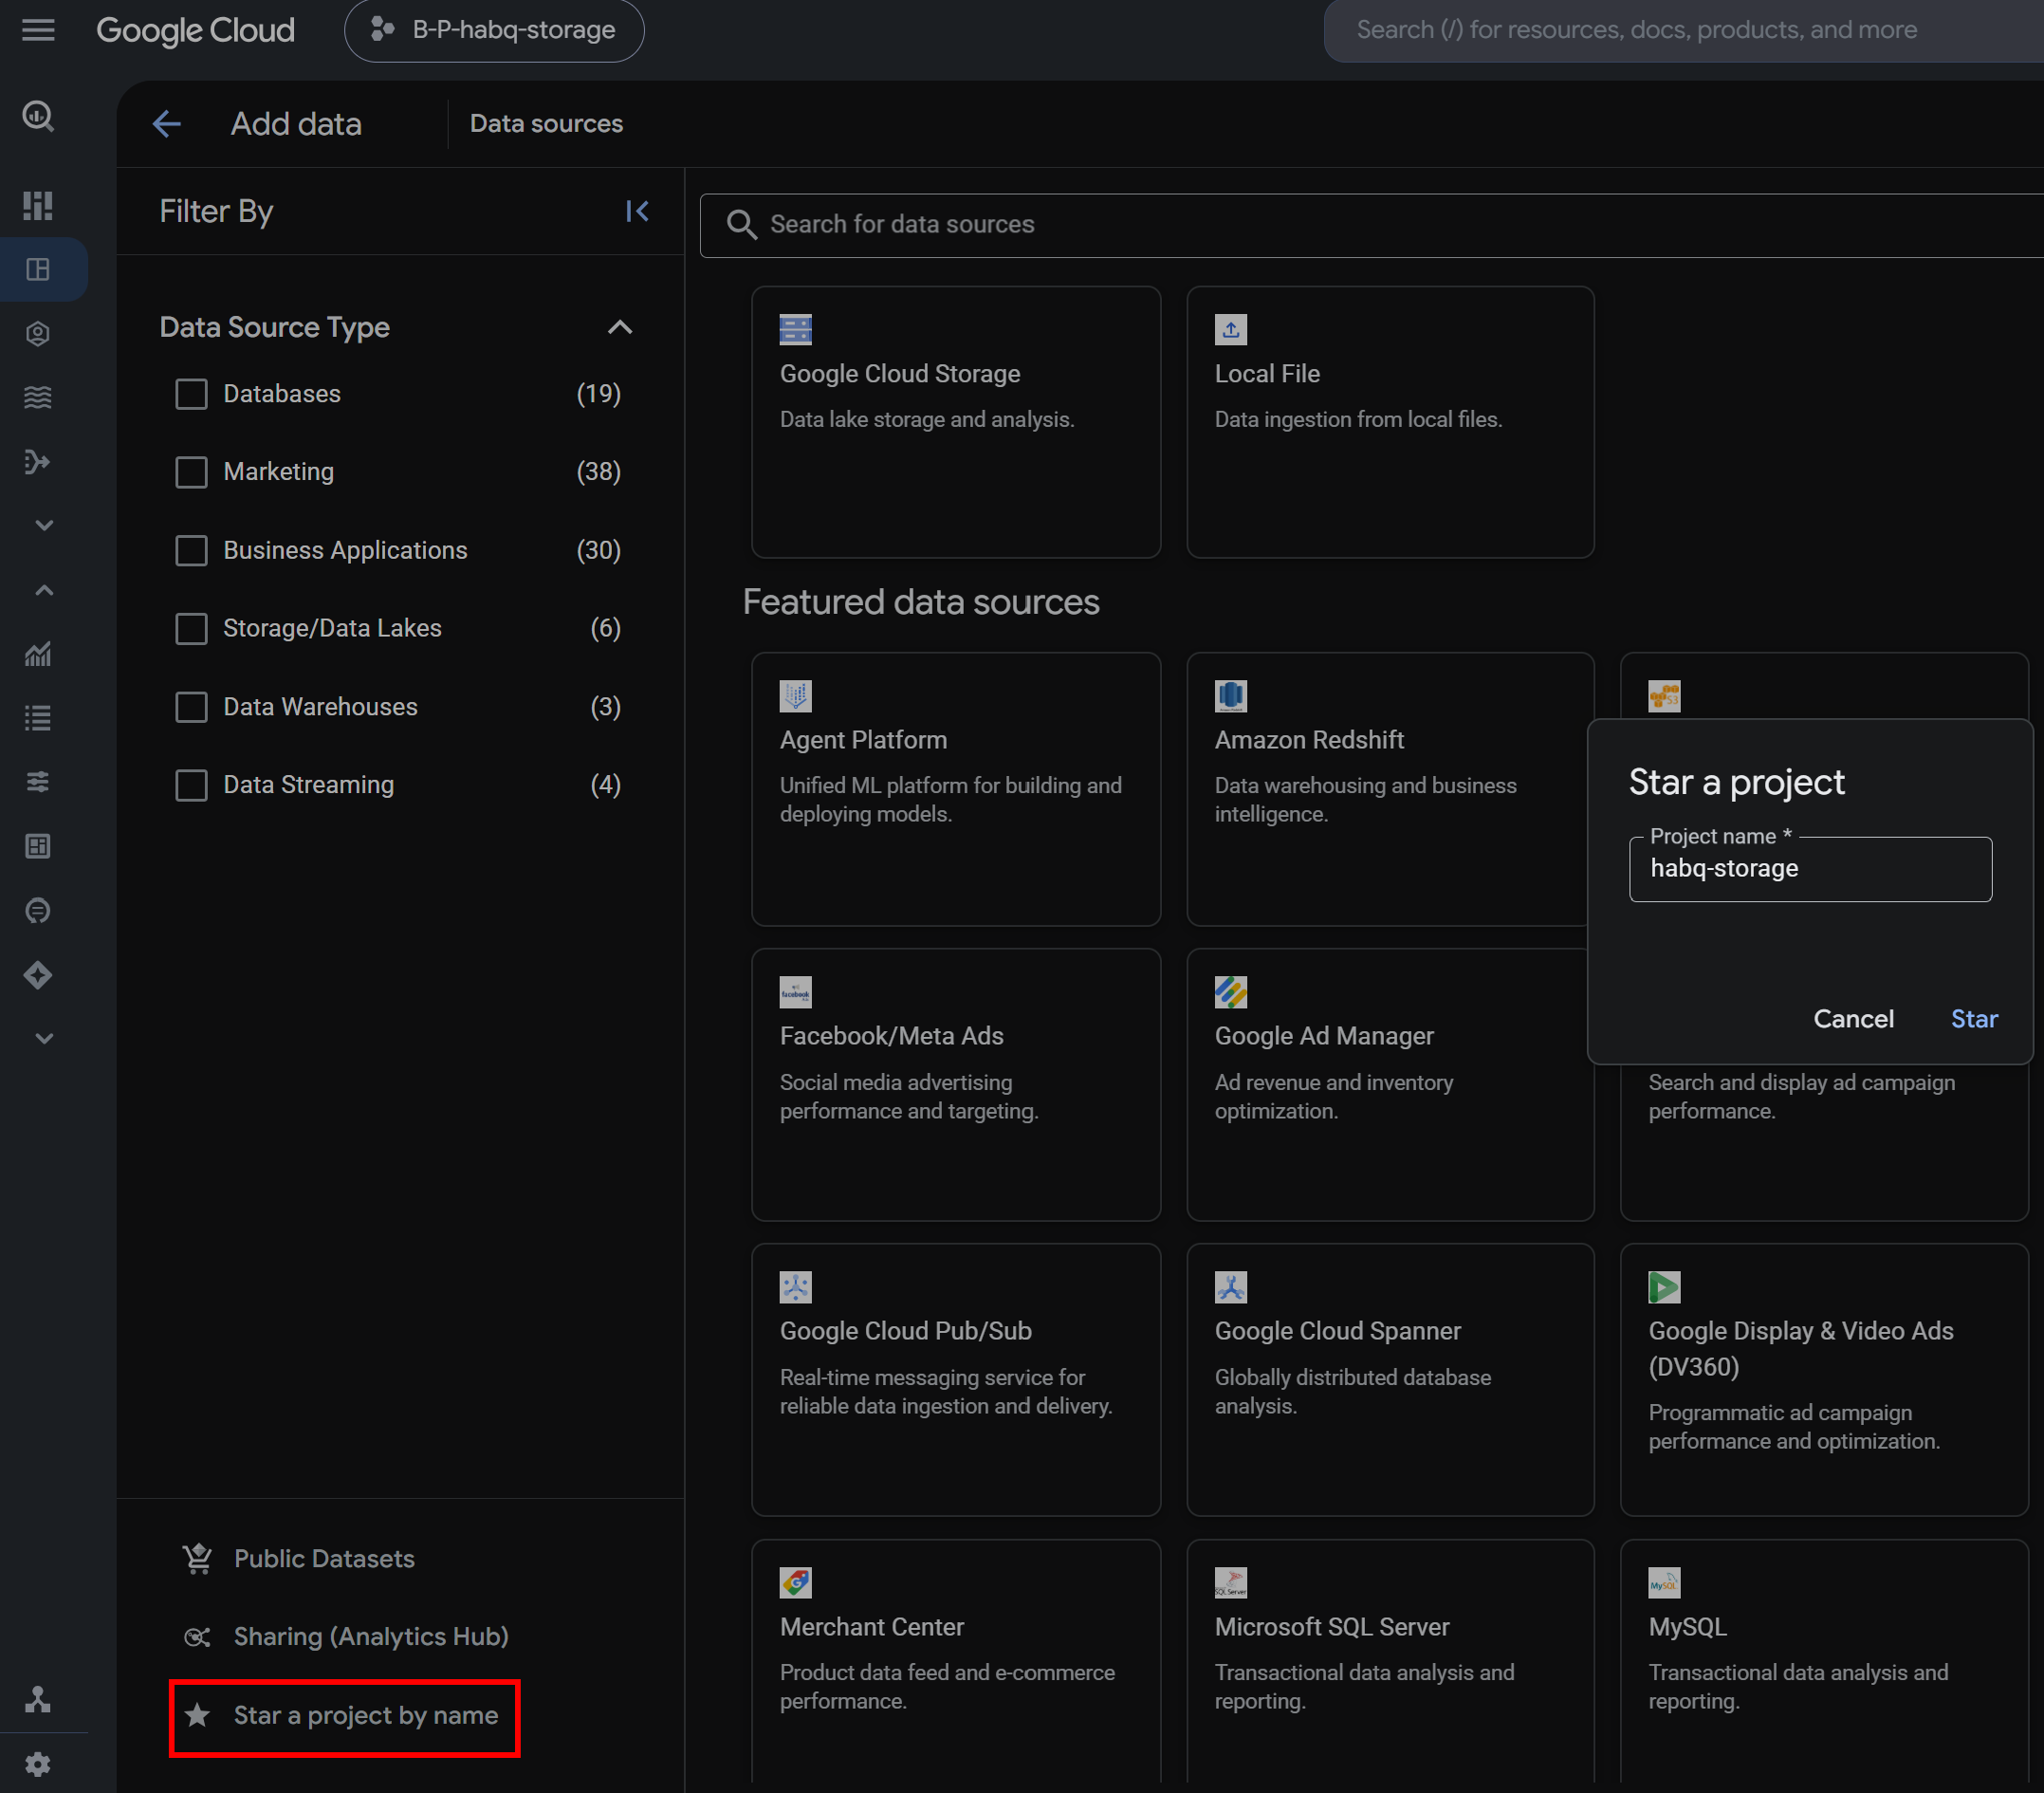Open the Data sources tab
Viewport: 2044px width, 1793px height.
tap(546, 124)
